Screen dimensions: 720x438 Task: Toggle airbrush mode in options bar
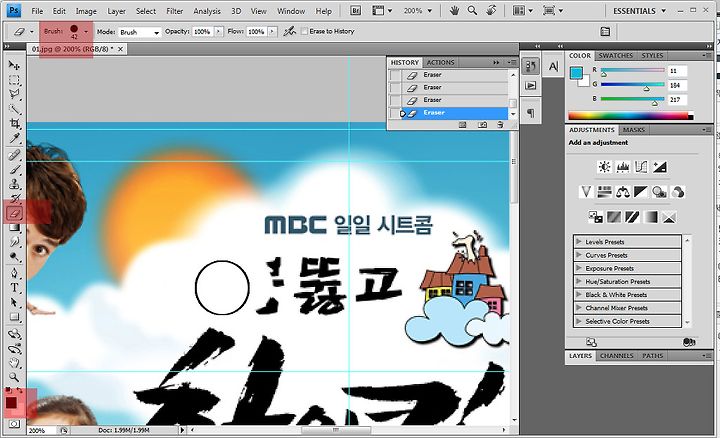pos(289,31)
